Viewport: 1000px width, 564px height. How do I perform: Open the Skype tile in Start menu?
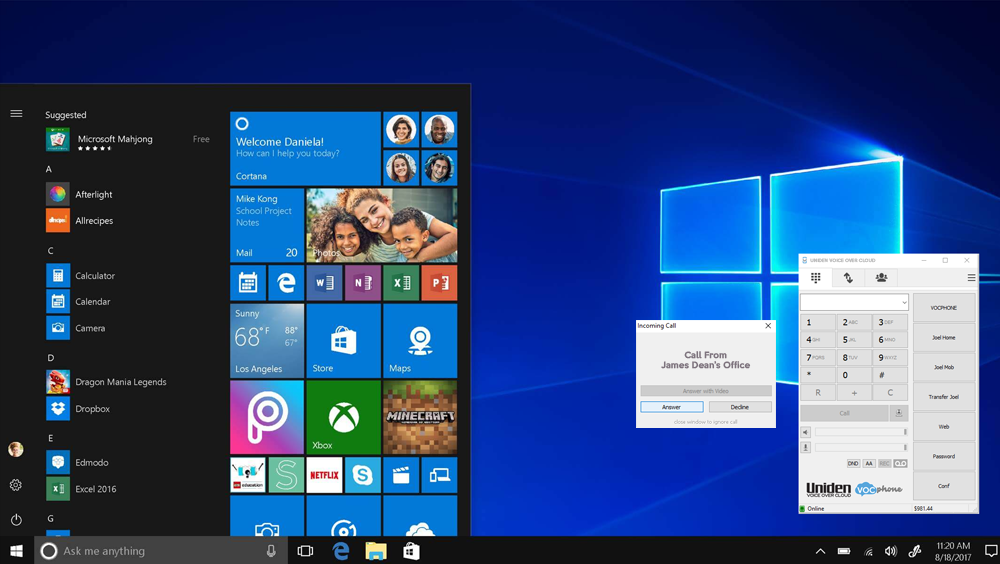click(x=362, y=476)
